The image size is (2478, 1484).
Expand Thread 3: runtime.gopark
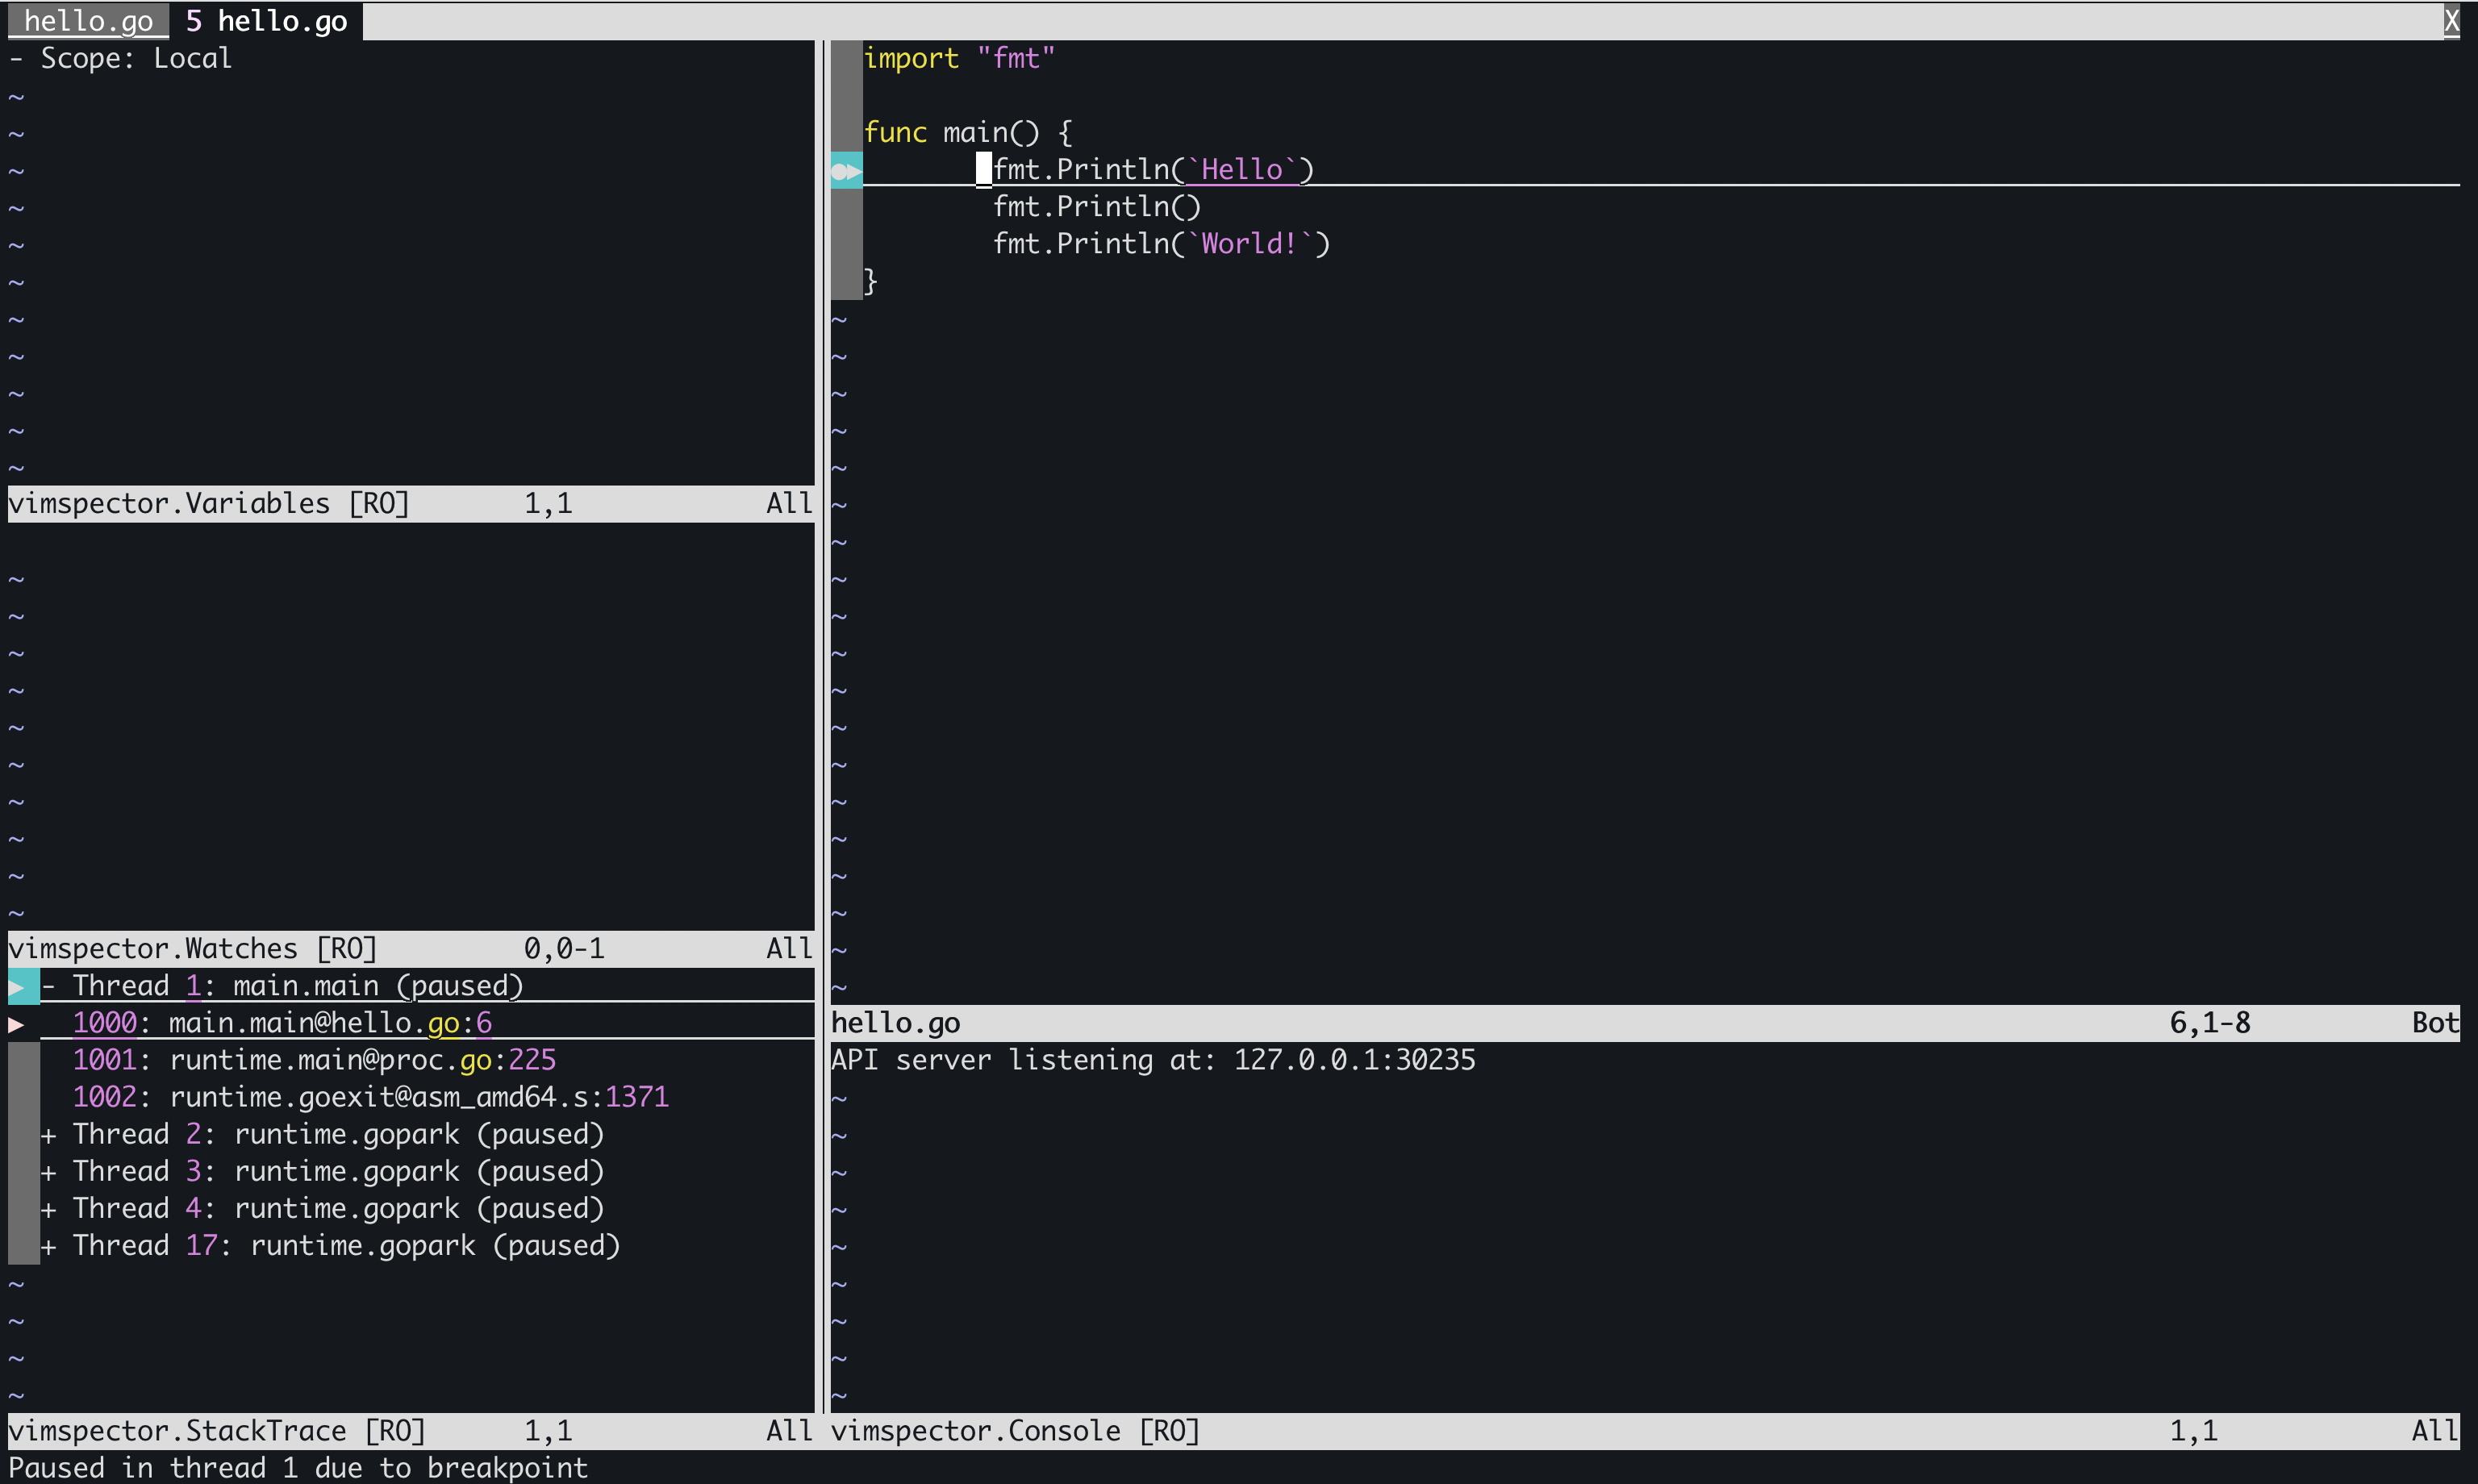coord(48,1170)
